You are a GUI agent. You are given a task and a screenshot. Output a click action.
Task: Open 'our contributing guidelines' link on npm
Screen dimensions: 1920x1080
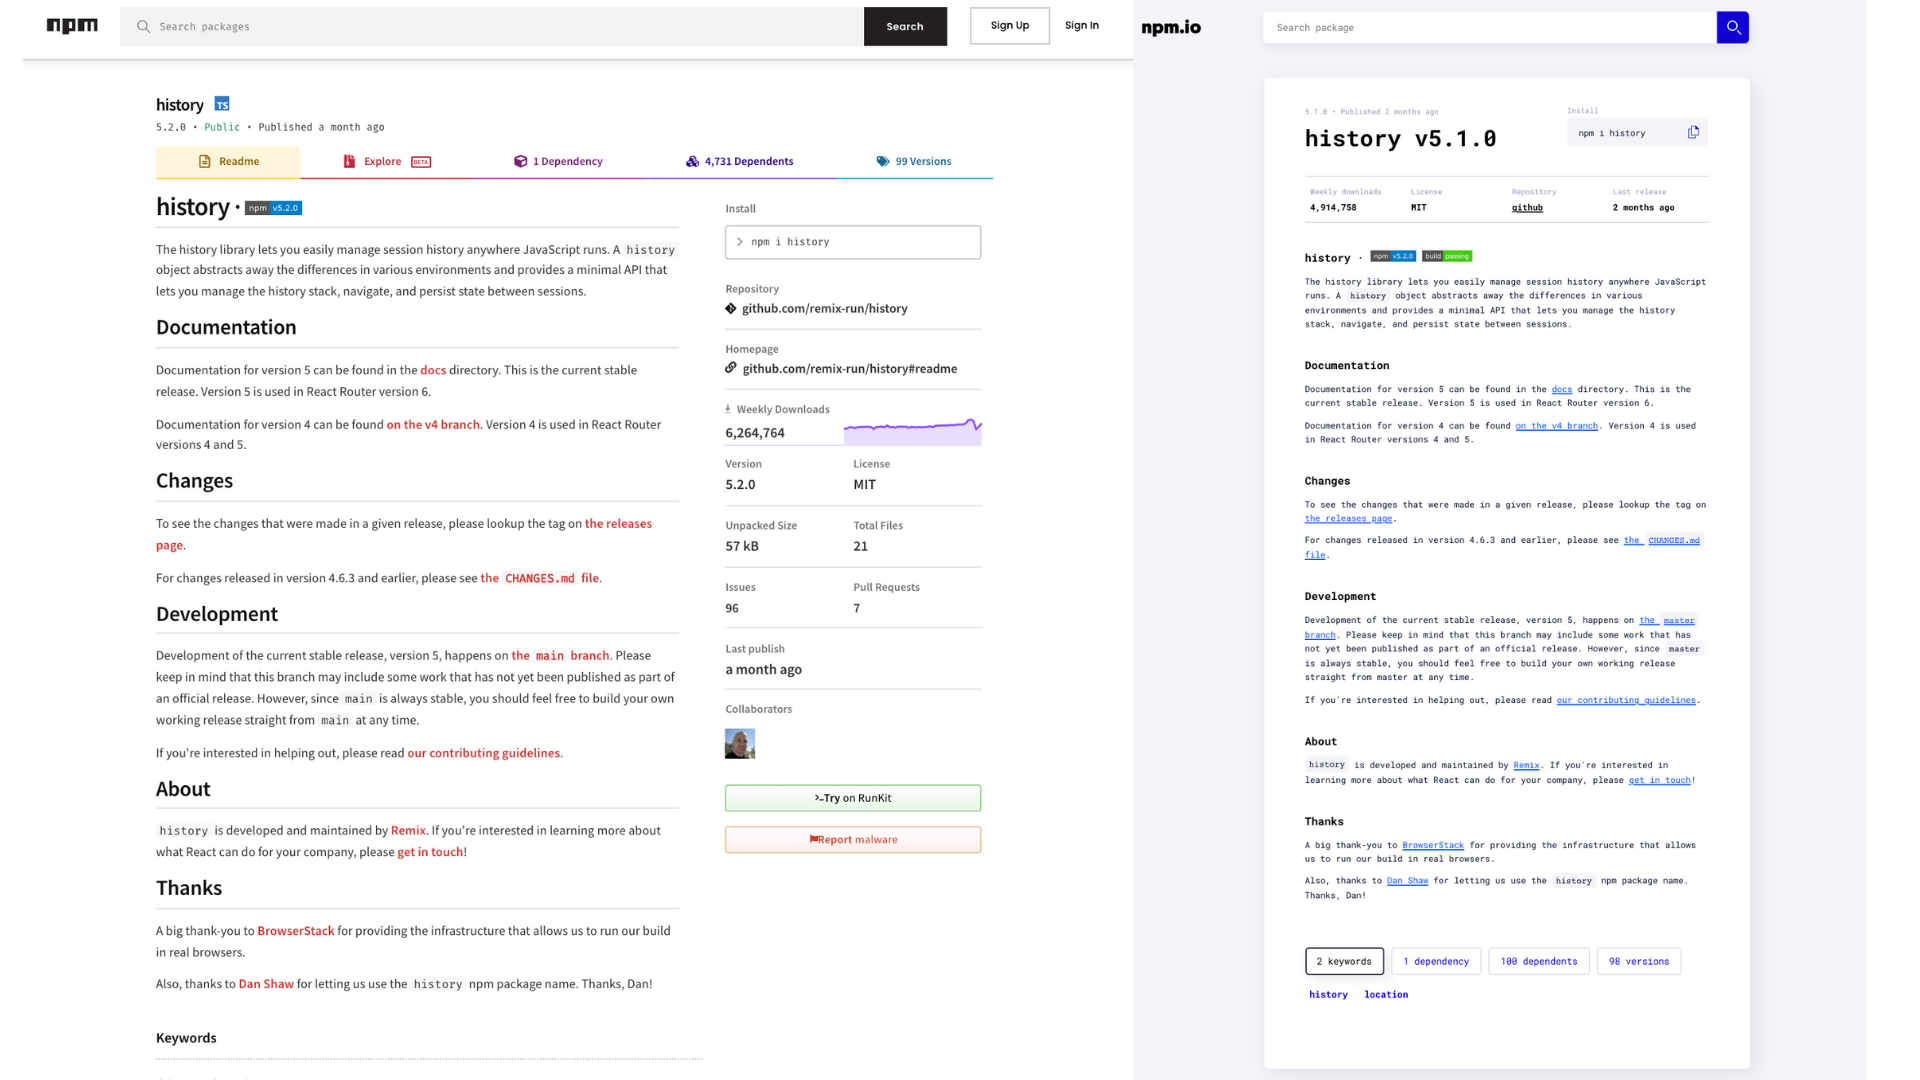(483, 753)
